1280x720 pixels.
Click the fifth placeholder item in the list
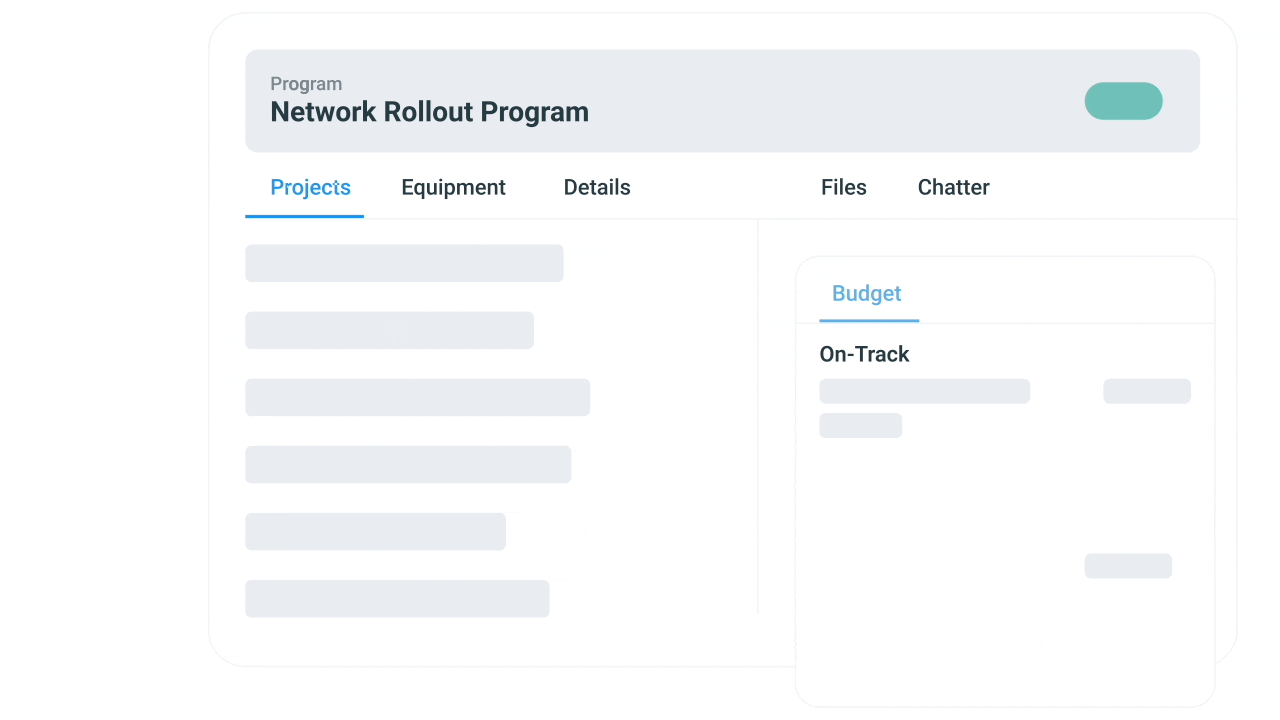(x=375, y=531)
